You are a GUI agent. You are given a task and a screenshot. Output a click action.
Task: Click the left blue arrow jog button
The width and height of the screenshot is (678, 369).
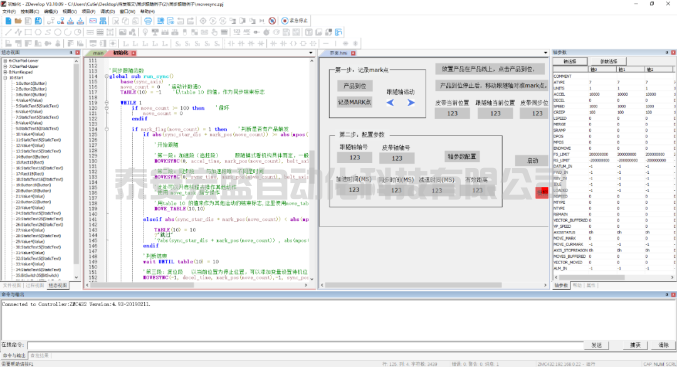pyautogui.click(x=390, y=103)
